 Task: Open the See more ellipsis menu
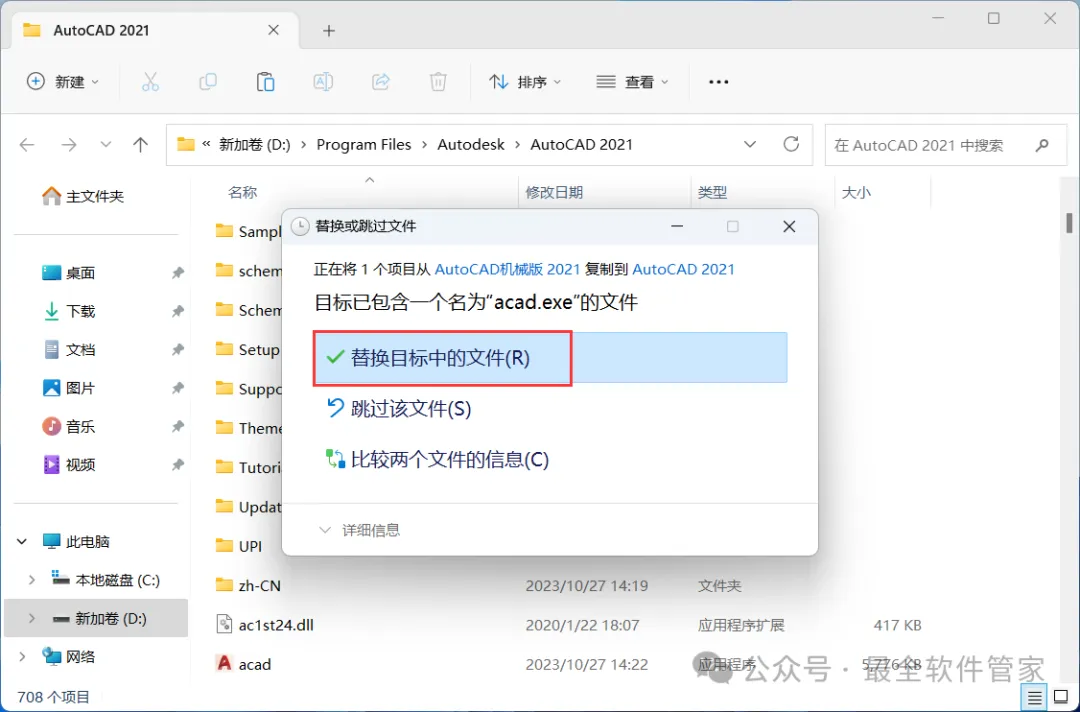tap(718, 82)
